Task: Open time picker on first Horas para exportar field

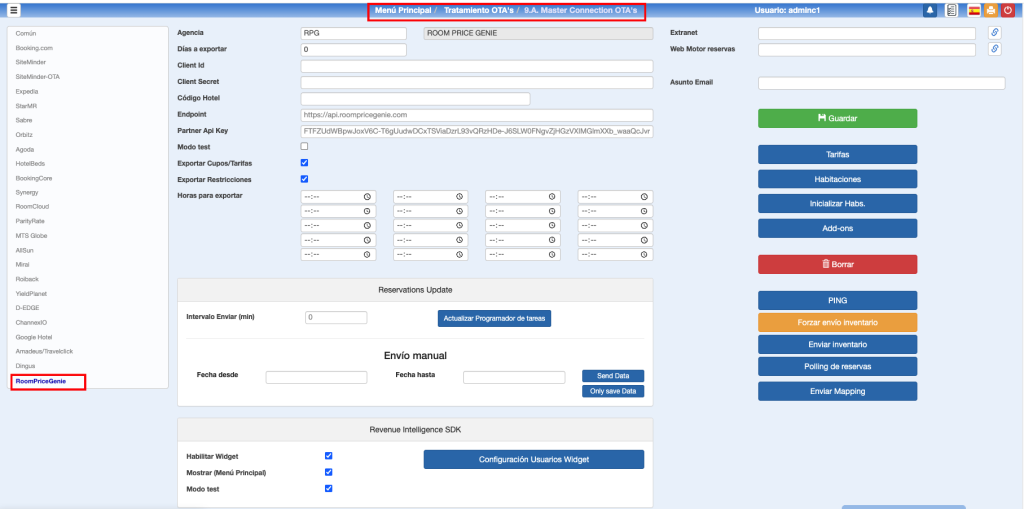Action: [367, 197]
